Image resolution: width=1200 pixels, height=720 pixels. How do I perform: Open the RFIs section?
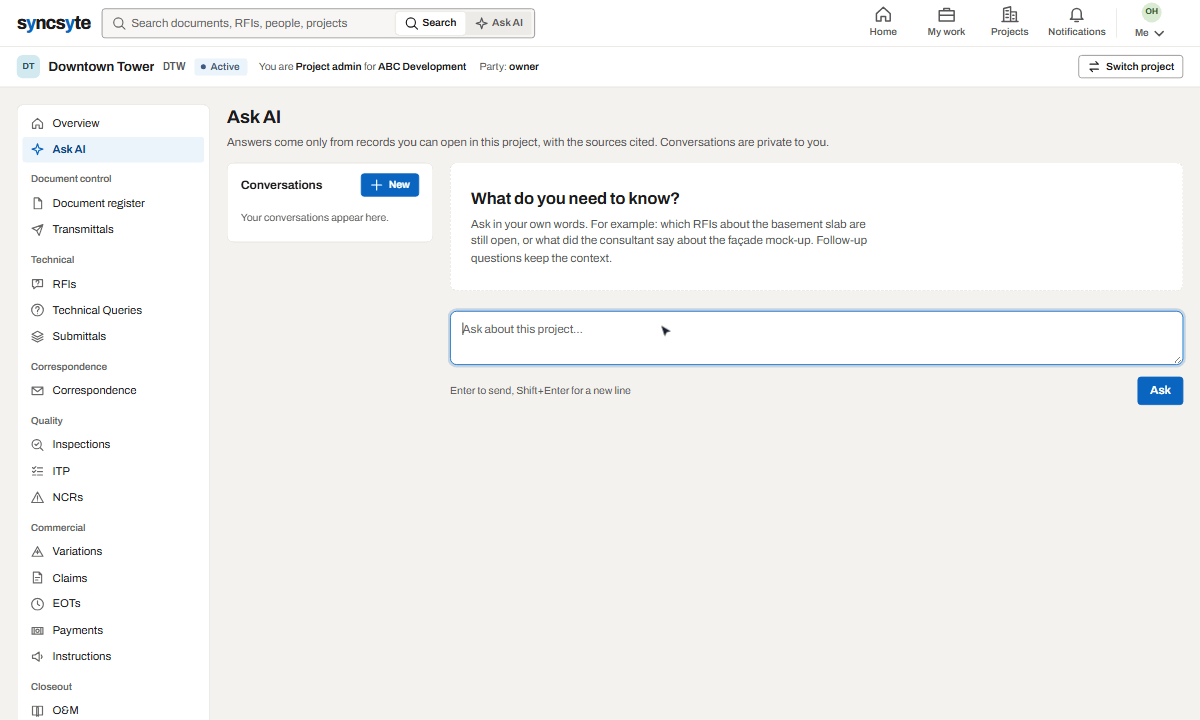pos(113,284)
